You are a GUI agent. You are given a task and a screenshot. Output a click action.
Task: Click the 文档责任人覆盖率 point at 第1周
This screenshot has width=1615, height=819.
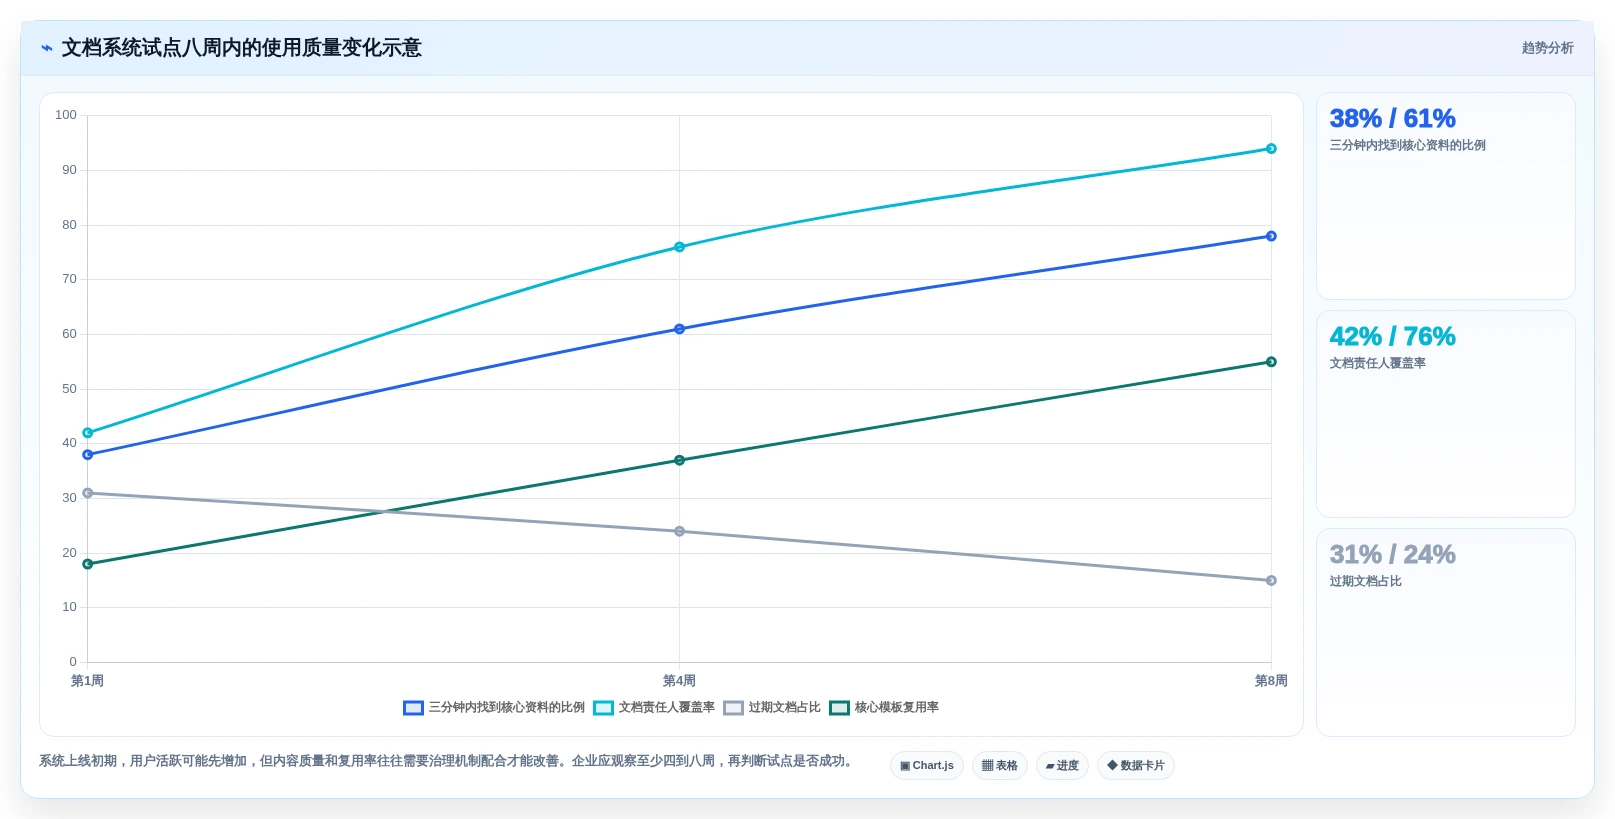[87, 433]
